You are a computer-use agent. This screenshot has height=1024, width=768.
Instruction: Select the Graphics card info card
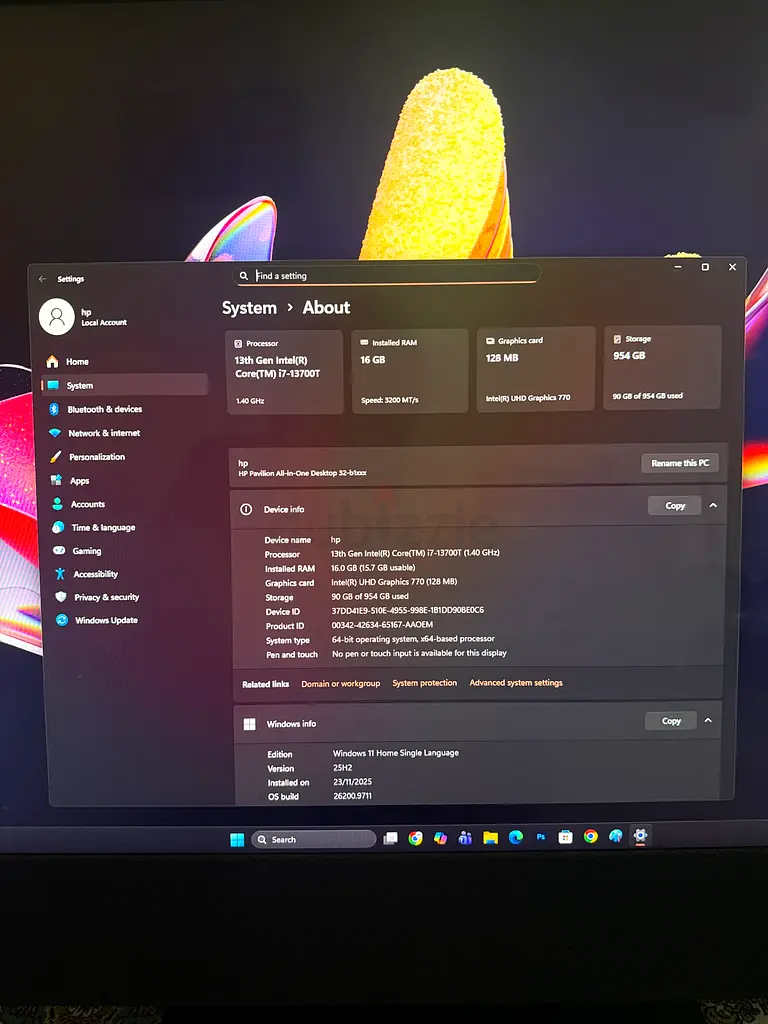[536, 369]
